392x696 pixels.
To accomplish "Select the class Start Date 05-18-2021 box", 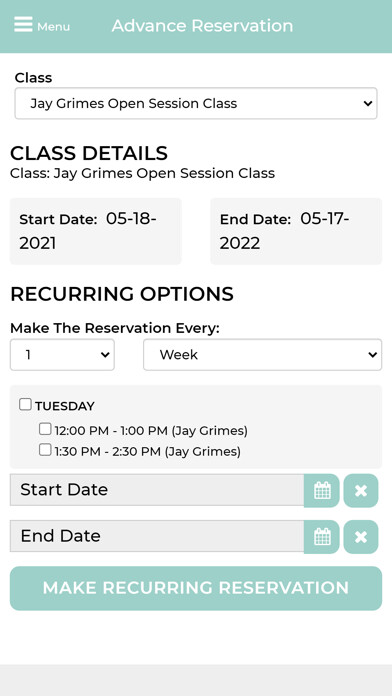I will 96,231.
